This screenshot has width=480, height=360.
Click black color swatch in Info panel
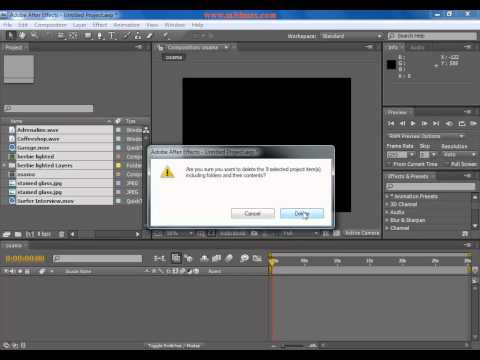(391, 64)
